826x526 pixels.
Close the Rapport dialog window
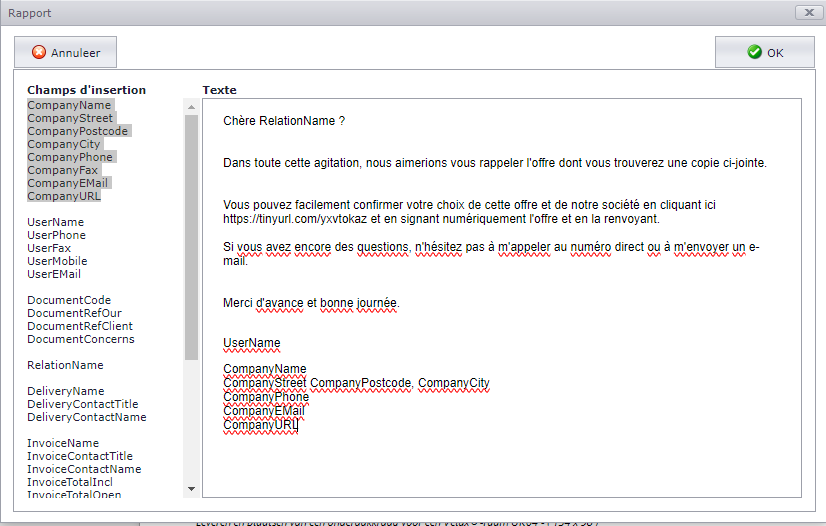coord(809,13)
